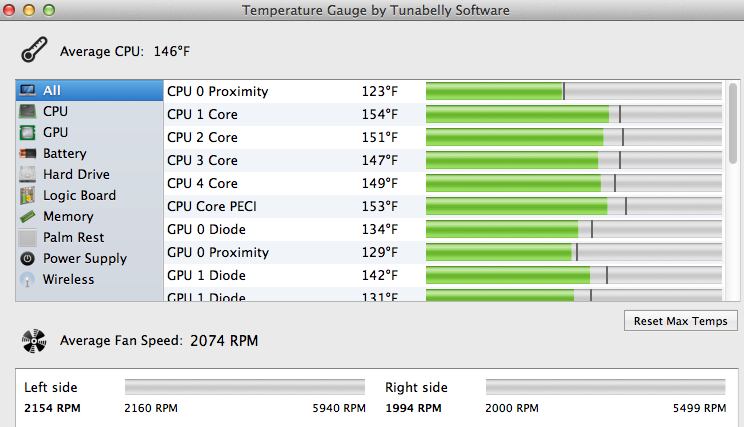Select the CPU 3 Core row label
The image size is (744, 427).
coord(202,160)
